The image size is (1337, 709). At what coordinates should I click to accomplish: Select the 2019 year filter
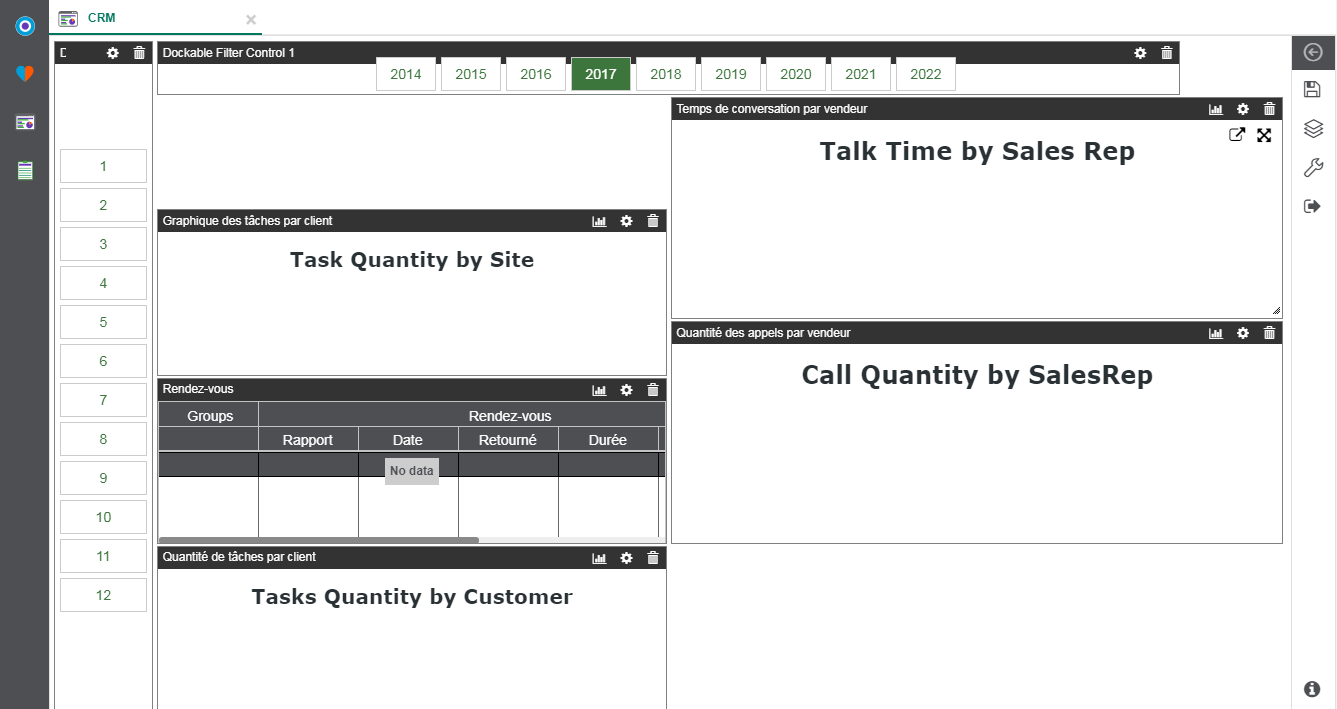tap(730, 74)
